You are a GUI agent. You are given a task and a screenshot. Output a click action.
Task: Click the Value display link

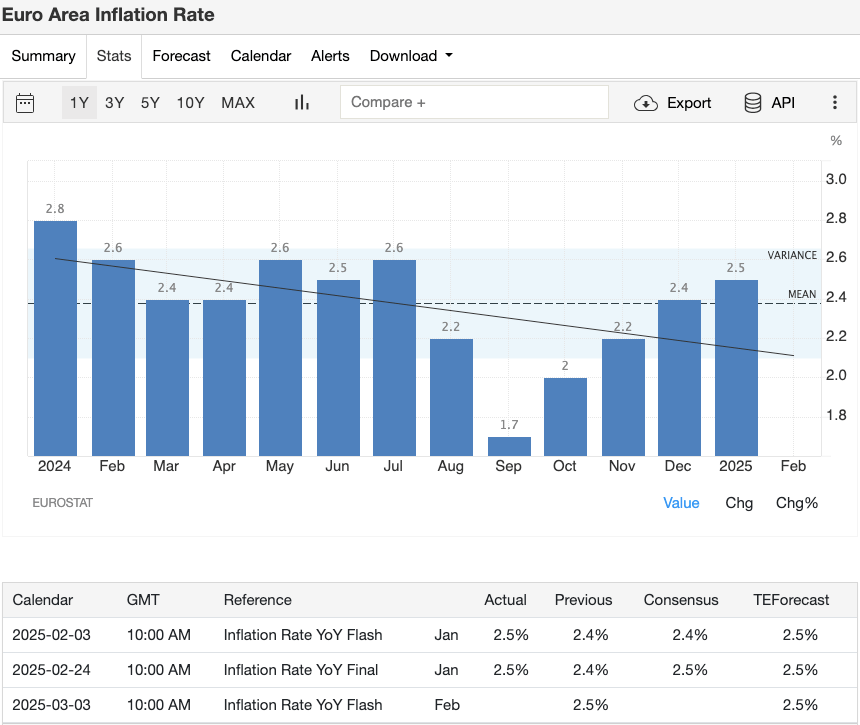point(681,503)
